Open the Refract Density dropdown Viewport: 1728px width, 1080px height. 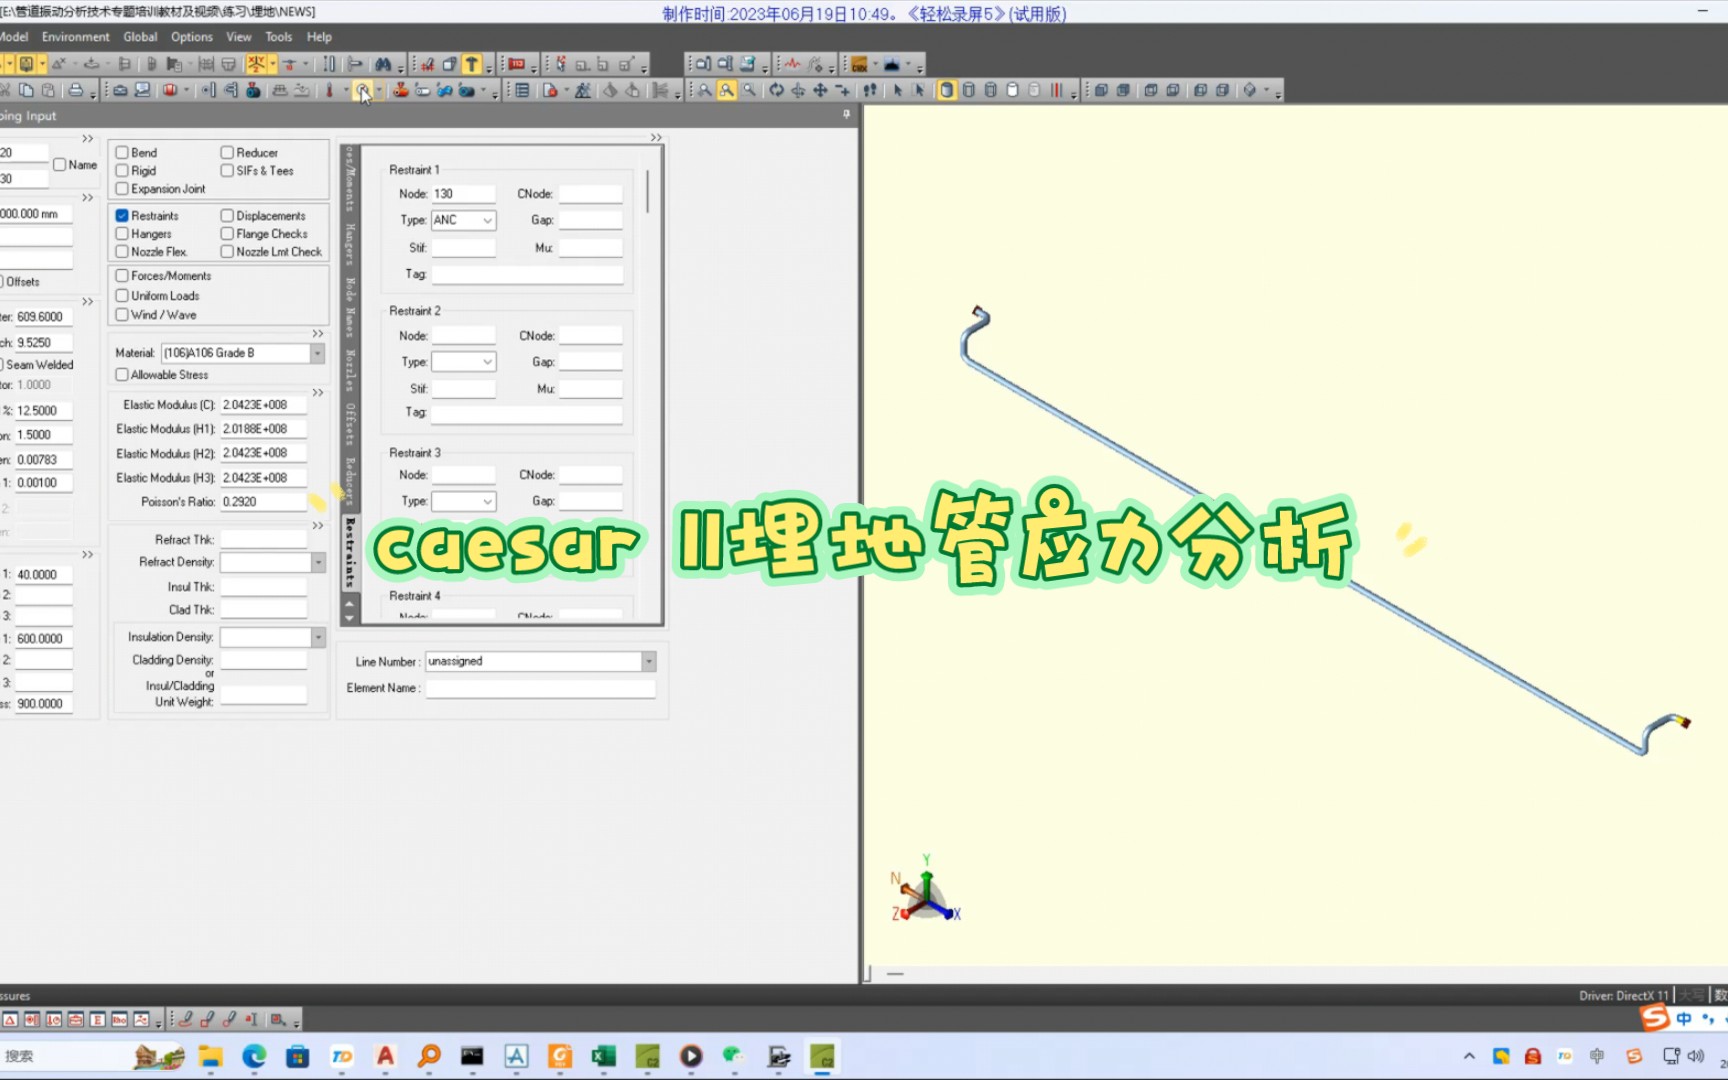318,563
